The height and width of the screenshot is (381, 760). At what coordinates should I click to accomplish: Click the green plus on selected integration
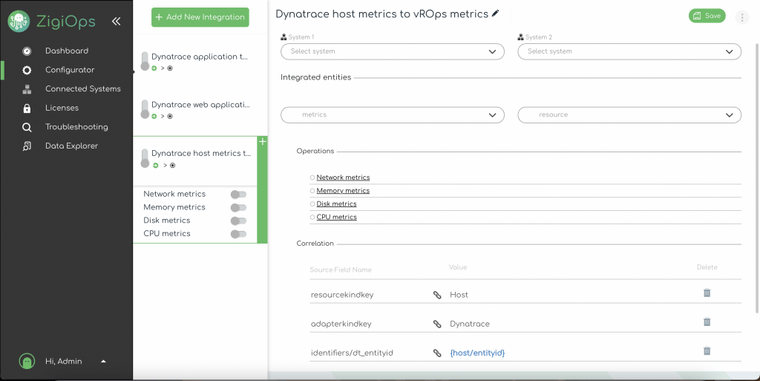click(262, 142)
